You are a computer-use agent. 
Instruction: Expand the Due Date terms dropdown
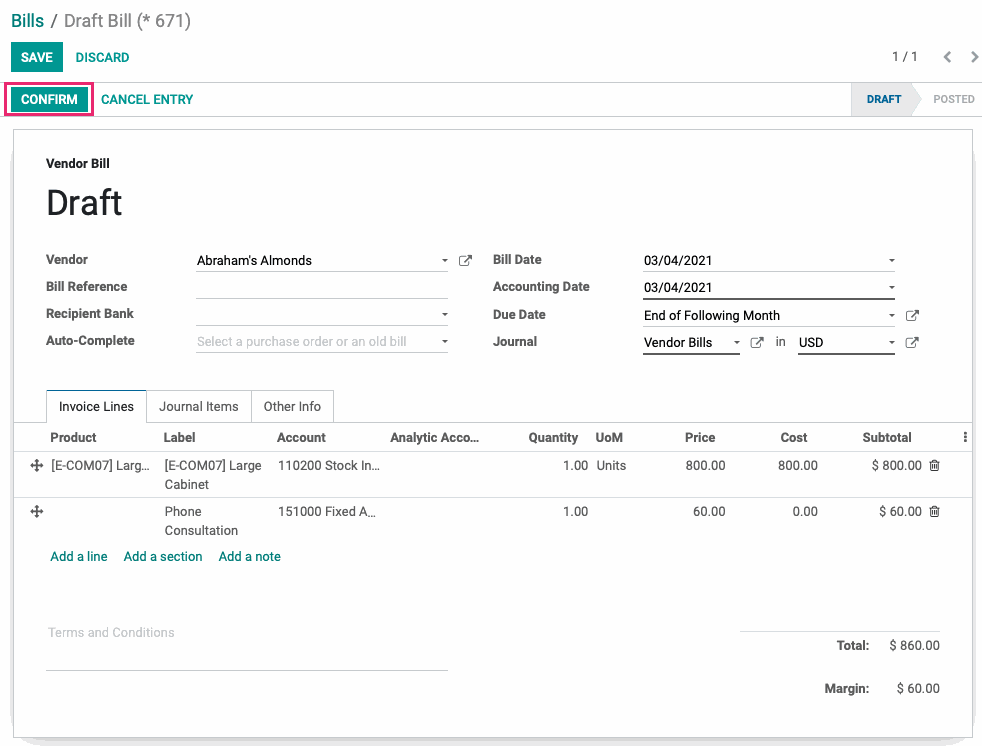[x=891, y=316]
